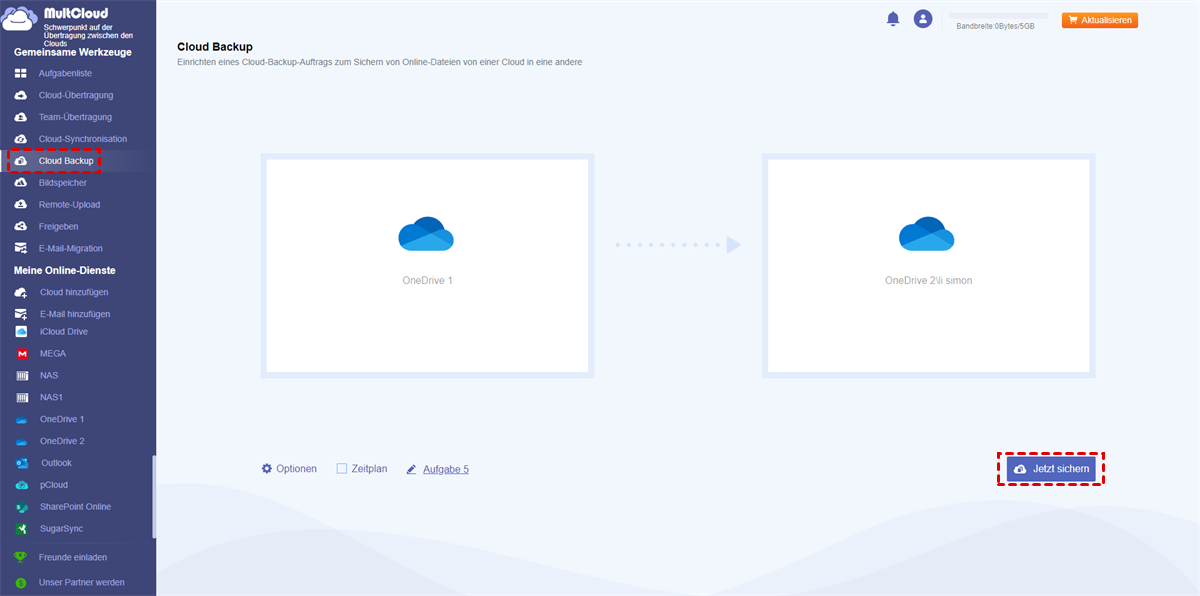Open the notification bell
The width and height of the screenshot is (1200, 596).
pyautogui.click(x=893, y=19)
